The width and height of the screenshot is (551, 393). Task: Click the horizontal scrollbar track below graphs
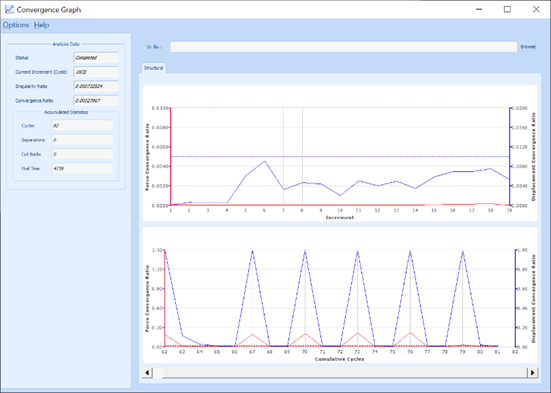[x=340, y=373]
